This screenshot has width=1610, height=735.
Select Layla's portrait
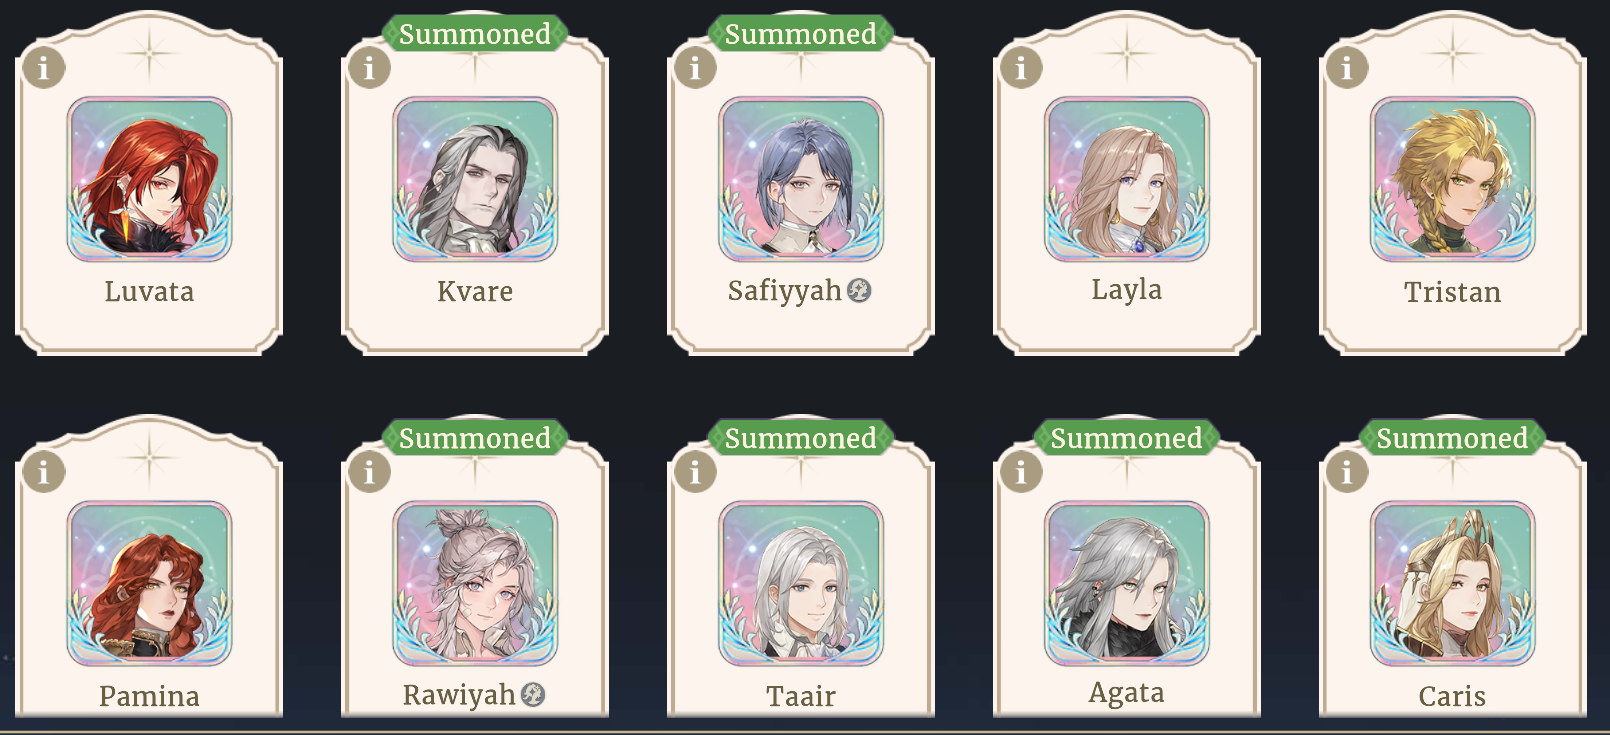click(1127, 179)
